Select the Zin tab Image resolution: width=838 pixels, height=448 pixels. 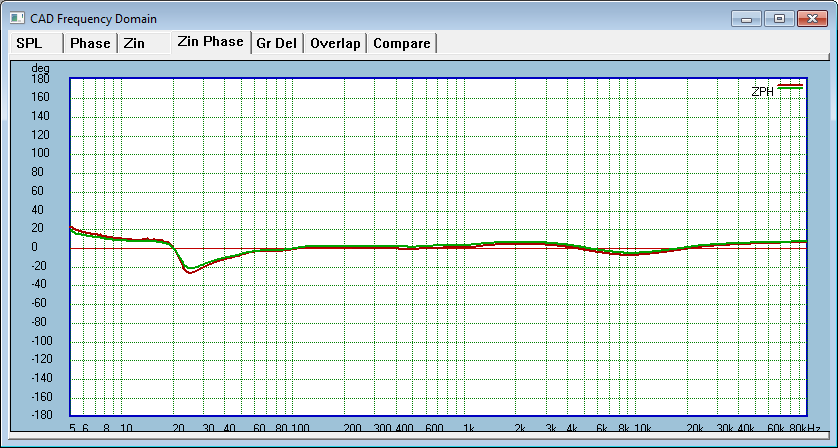144,43
